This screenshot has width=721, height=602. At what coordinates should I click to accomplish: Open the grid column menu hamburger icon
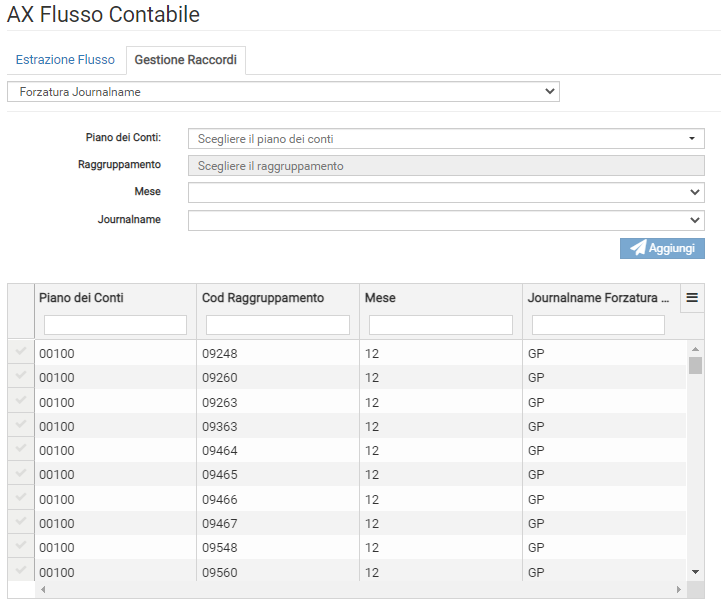coord(691,297)
